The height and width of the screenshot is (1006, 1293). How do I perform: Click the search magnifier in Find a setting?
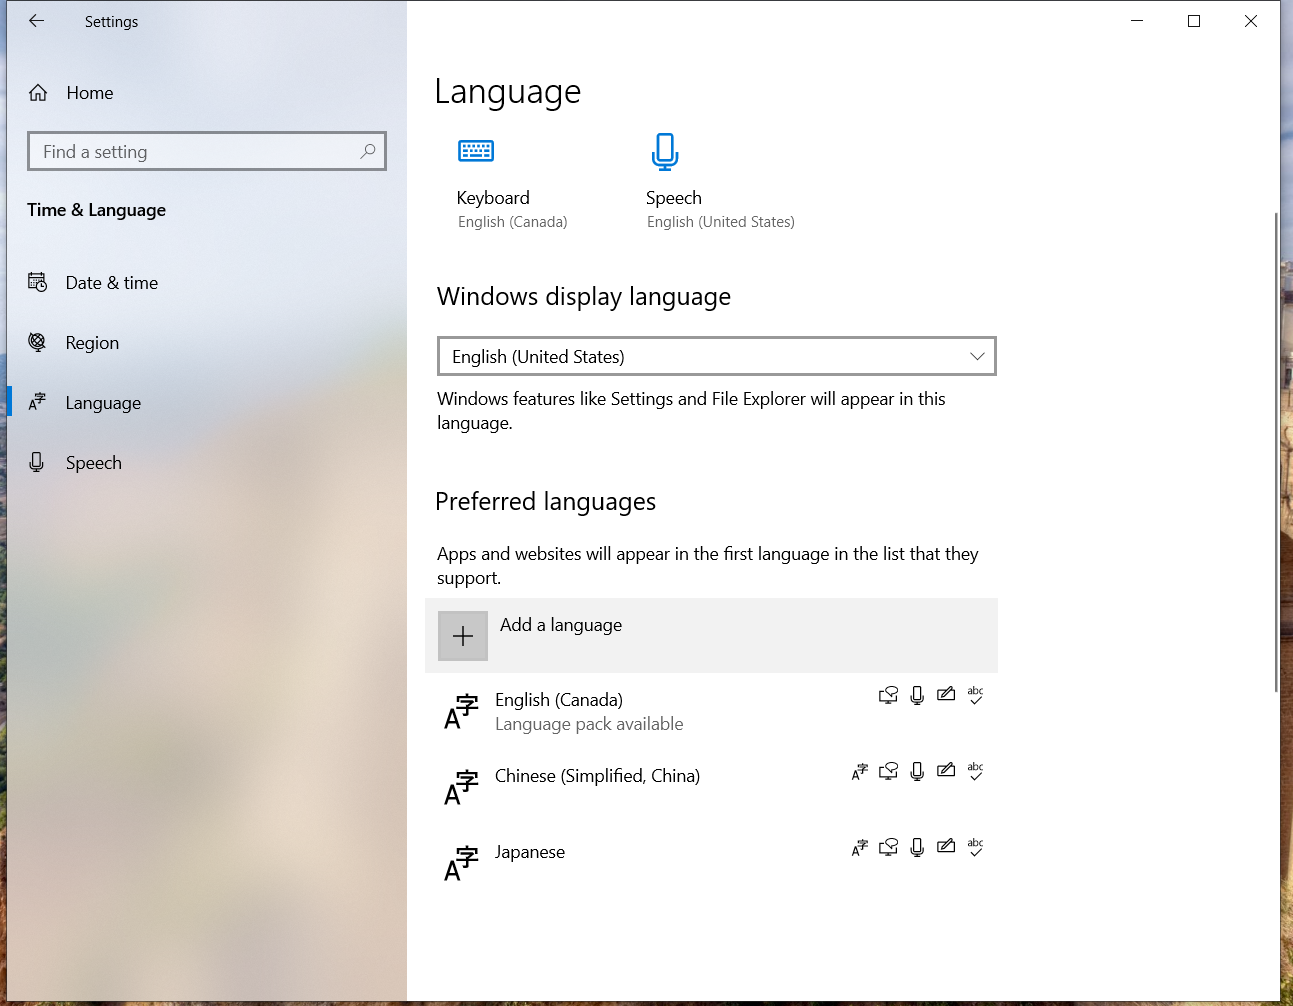coord(368,151)
